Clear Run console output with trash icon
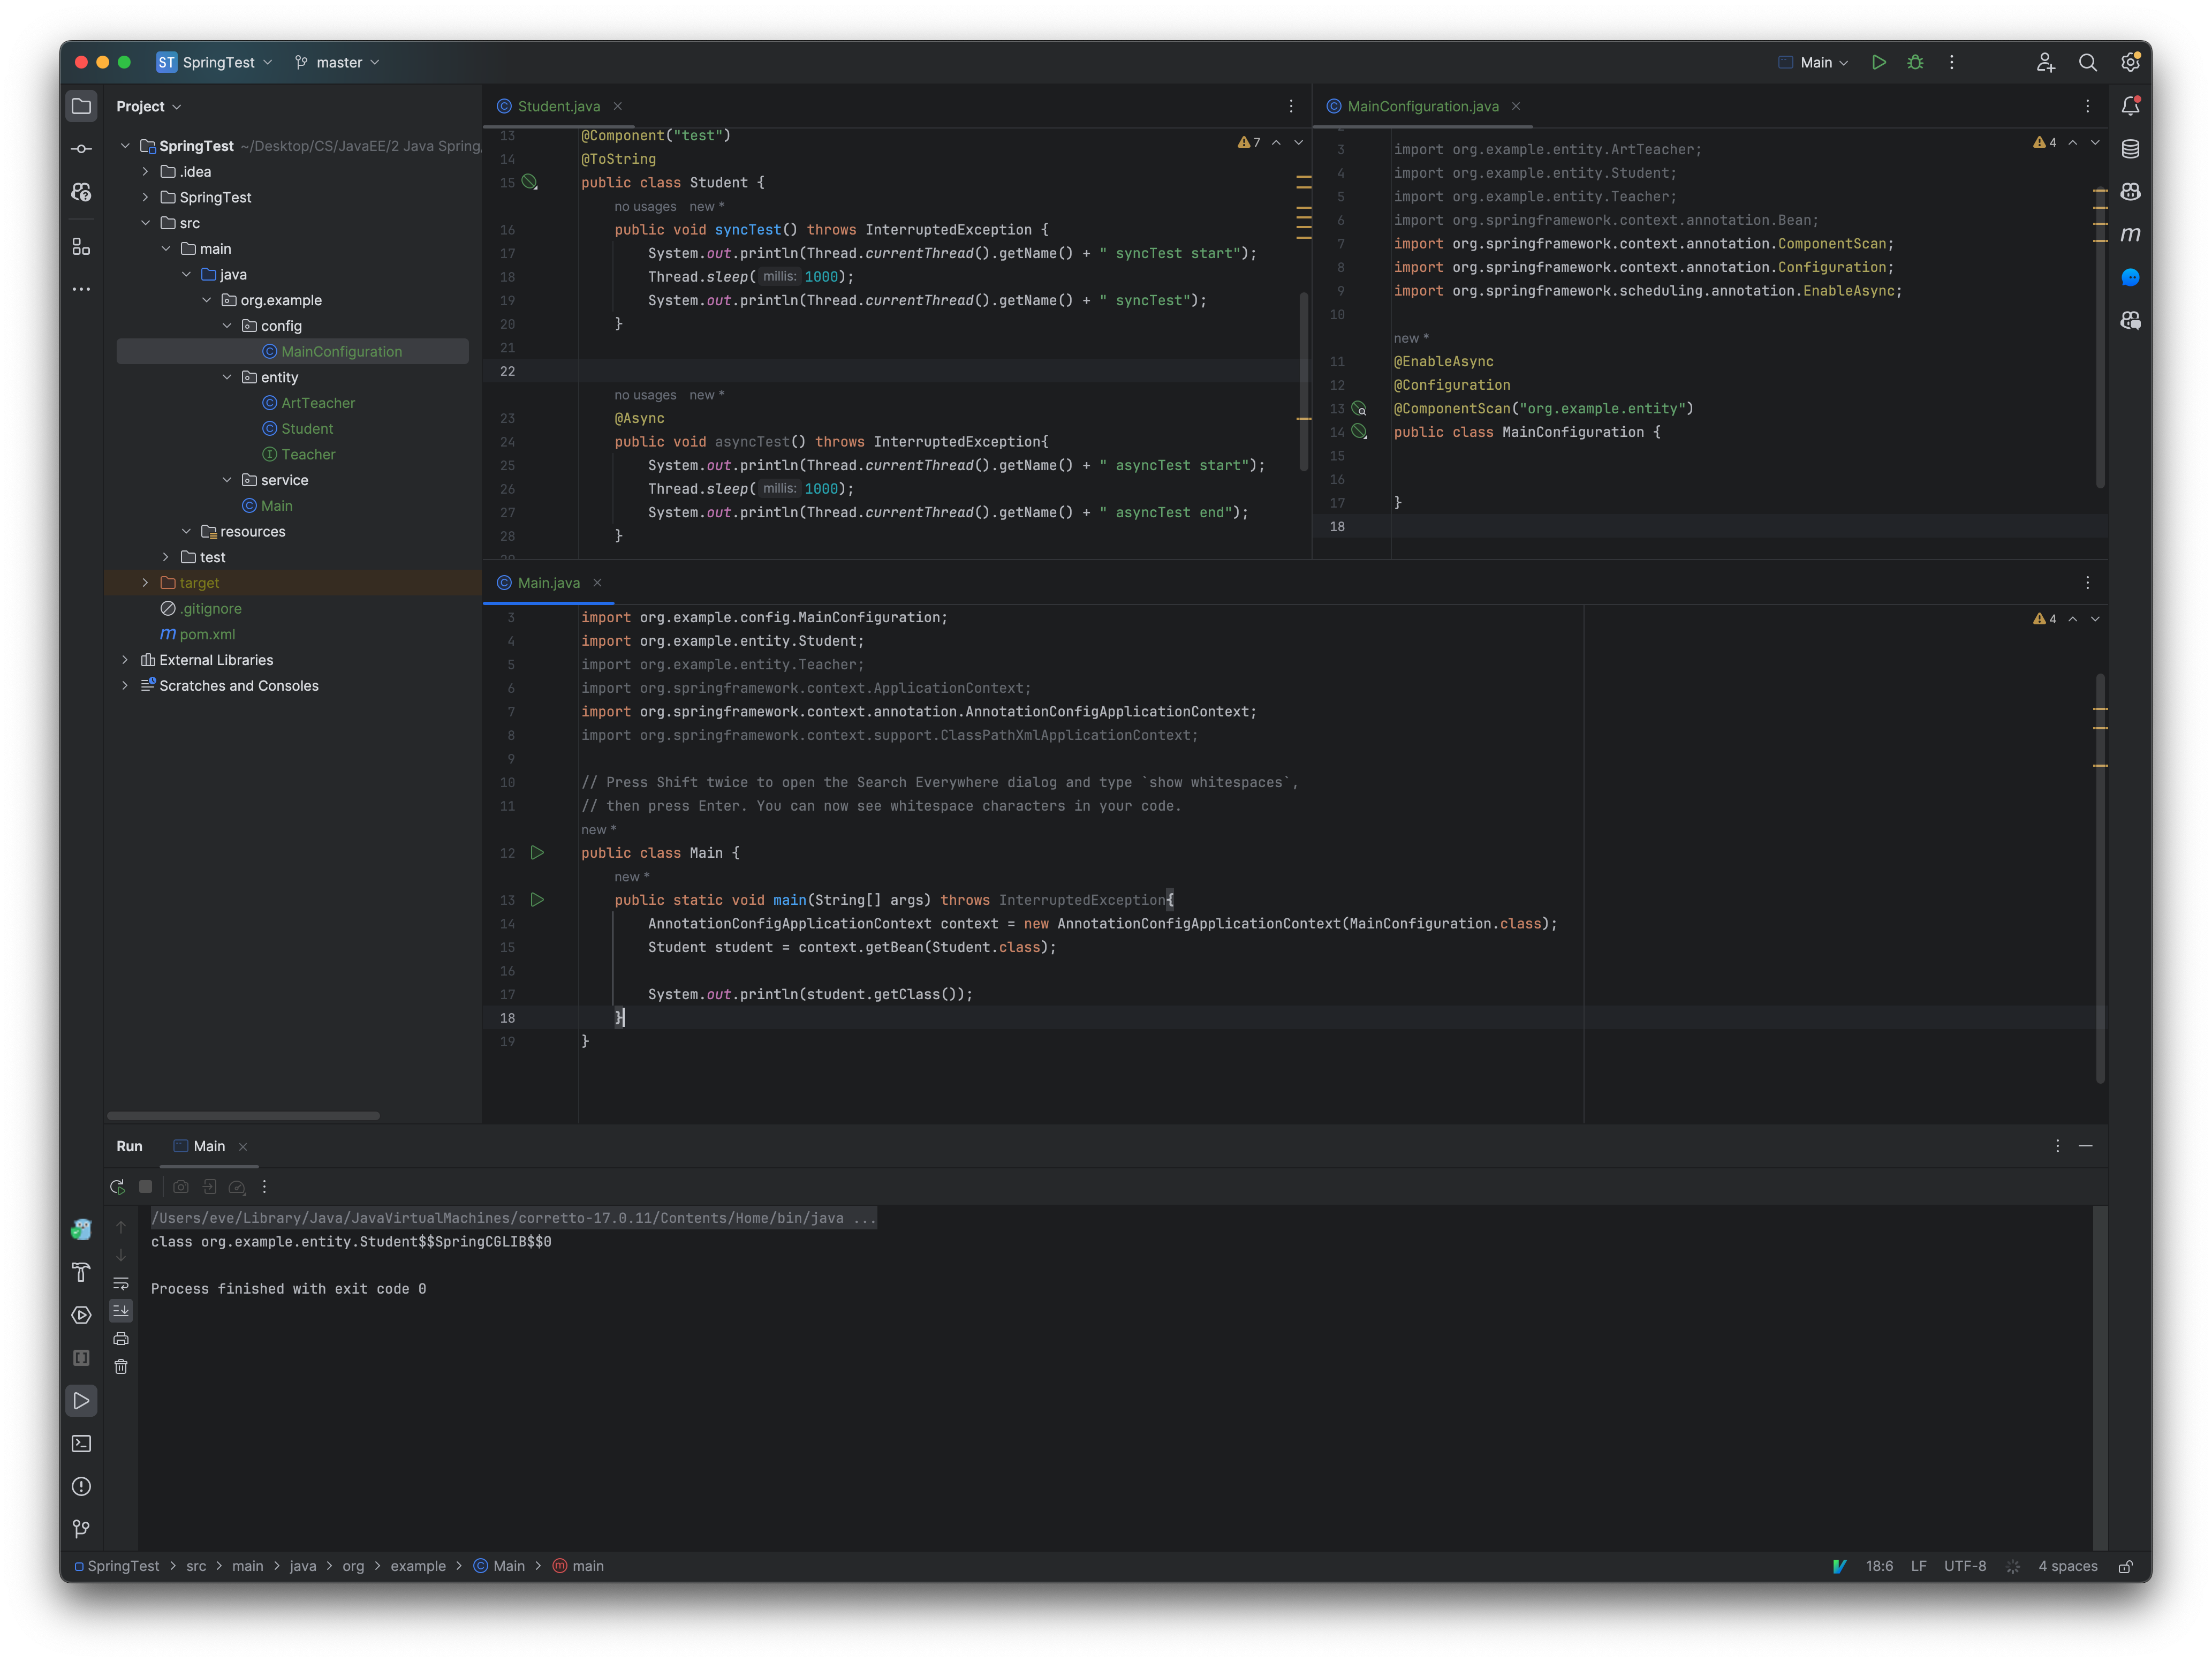This screenshot has height=1662, width=2212. (121, 1367)
